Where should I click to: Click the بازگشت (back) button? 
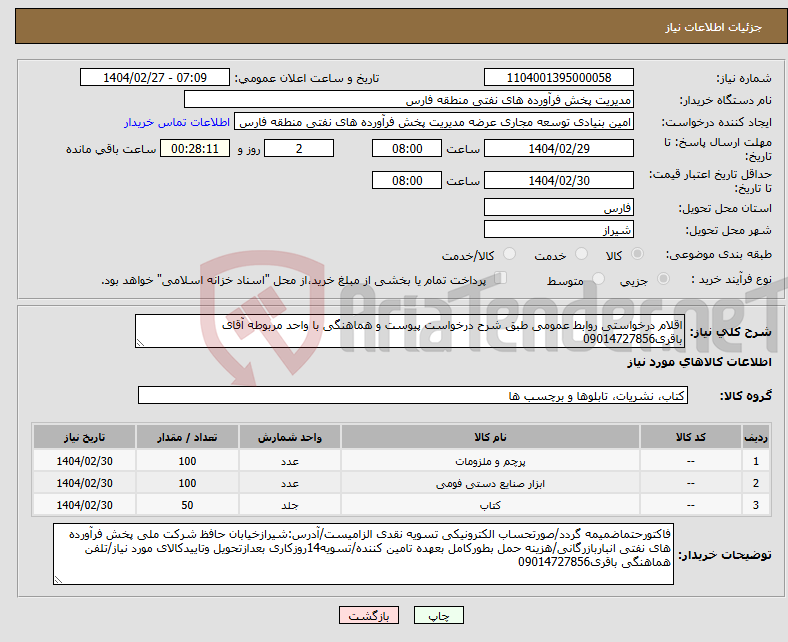pos(368,615)
